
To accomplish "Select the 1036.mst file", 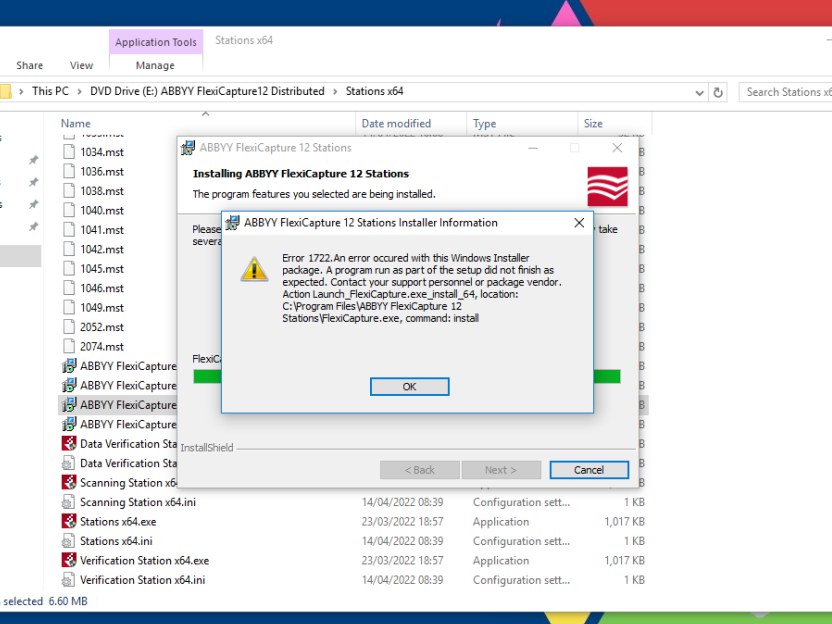I will pos(101,172).
